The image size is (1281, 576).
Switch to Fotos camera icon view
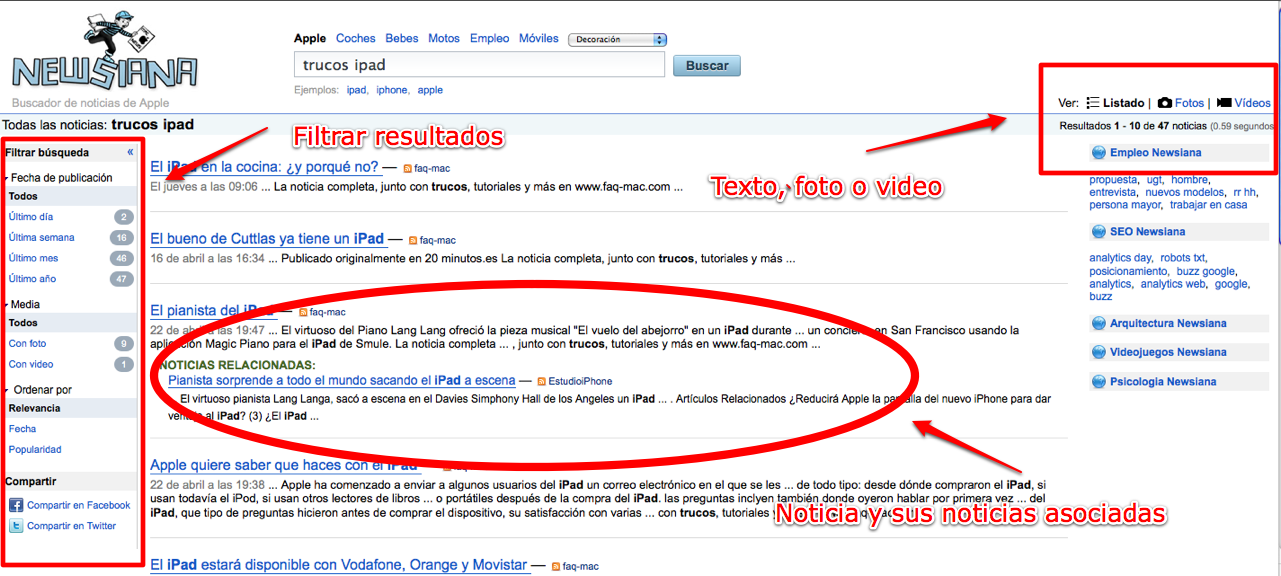coord(1165,103)
